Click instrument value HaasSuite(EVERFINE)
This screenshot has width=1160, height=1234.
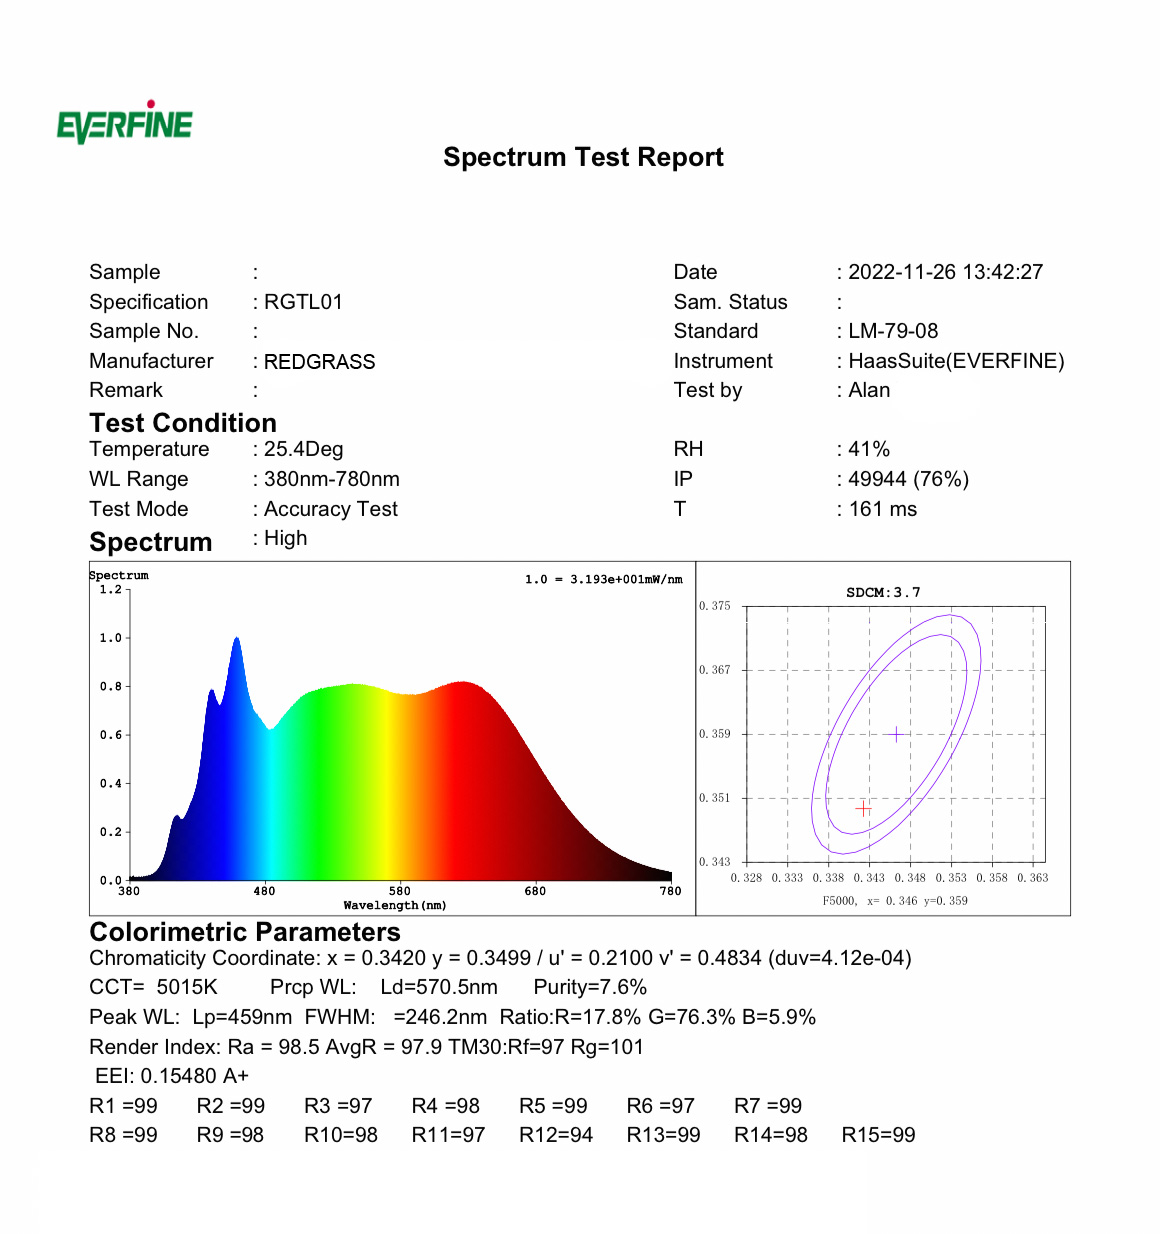tap(956, 361)
